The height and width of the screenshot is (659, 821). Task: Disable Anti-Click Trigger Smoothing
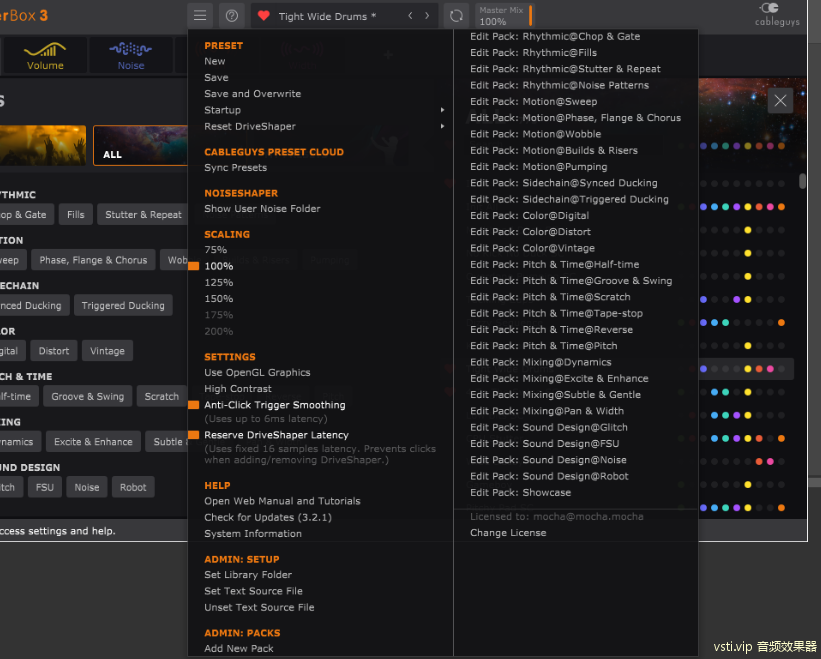coord(275,405)
